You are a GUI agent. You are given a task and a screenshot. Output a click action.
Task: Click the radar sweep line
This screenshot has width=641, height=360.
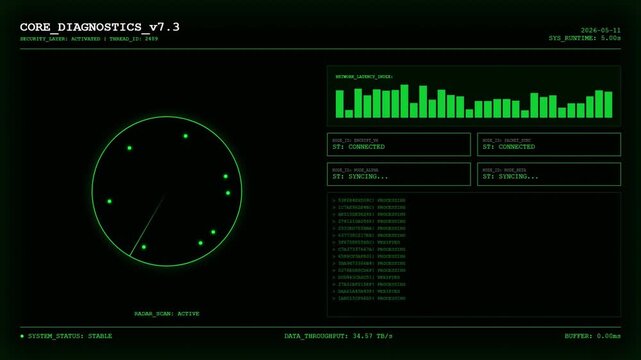pos(147,226)
